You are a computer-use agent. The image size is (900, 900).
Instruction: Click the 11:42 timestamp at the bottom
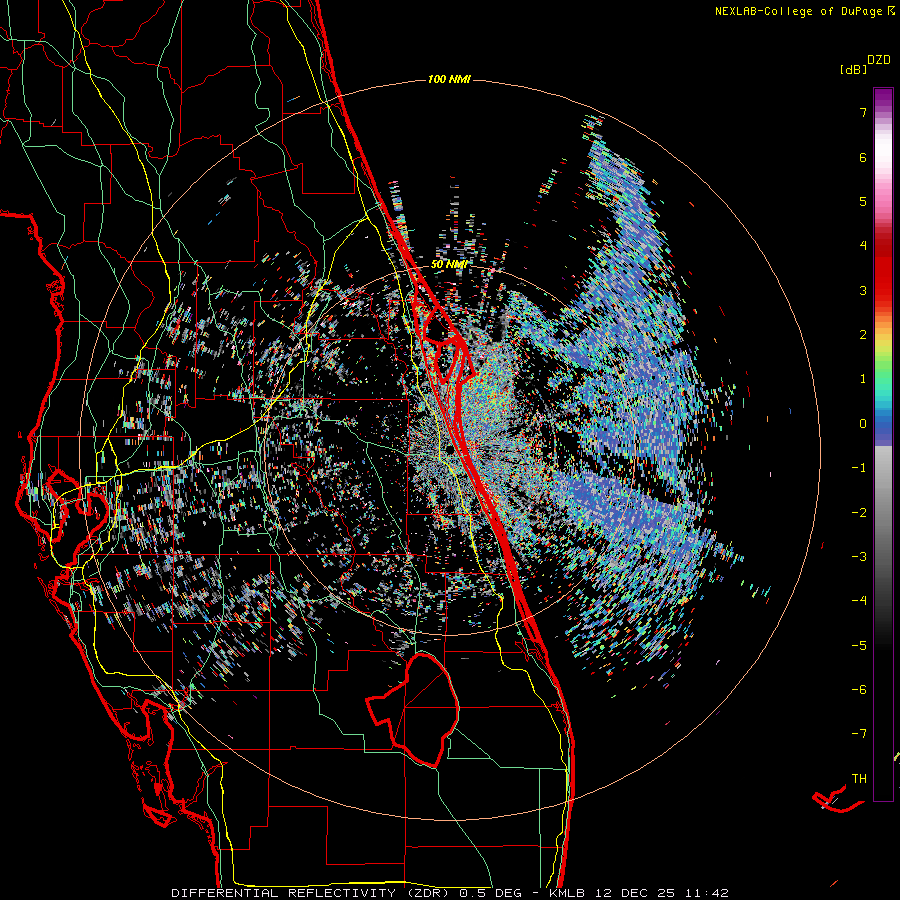pyautogui.click(x=709, y=893)
